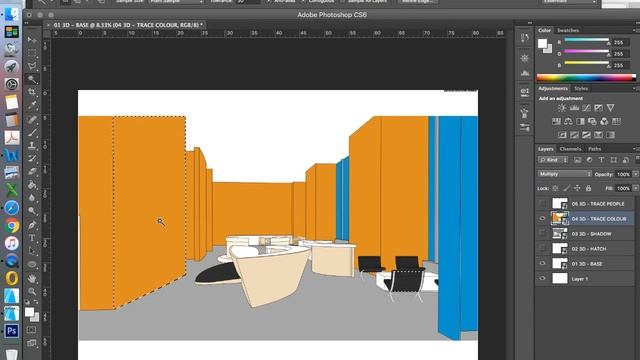Switch to the Styles tab

coord(581,89)
